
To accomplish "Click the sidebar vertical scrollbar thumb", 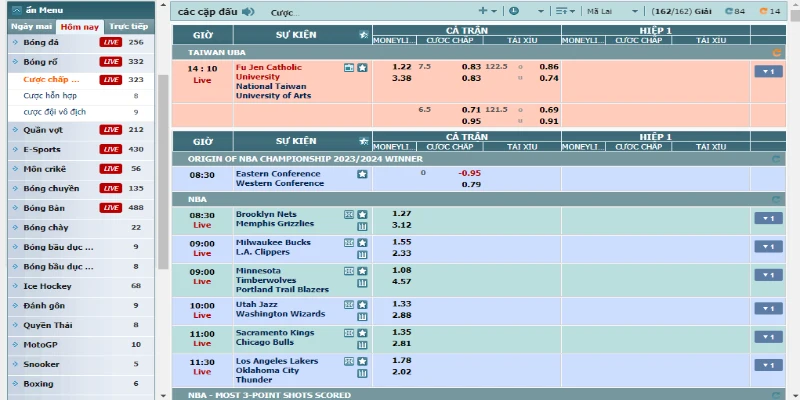I will click(163, 172).
